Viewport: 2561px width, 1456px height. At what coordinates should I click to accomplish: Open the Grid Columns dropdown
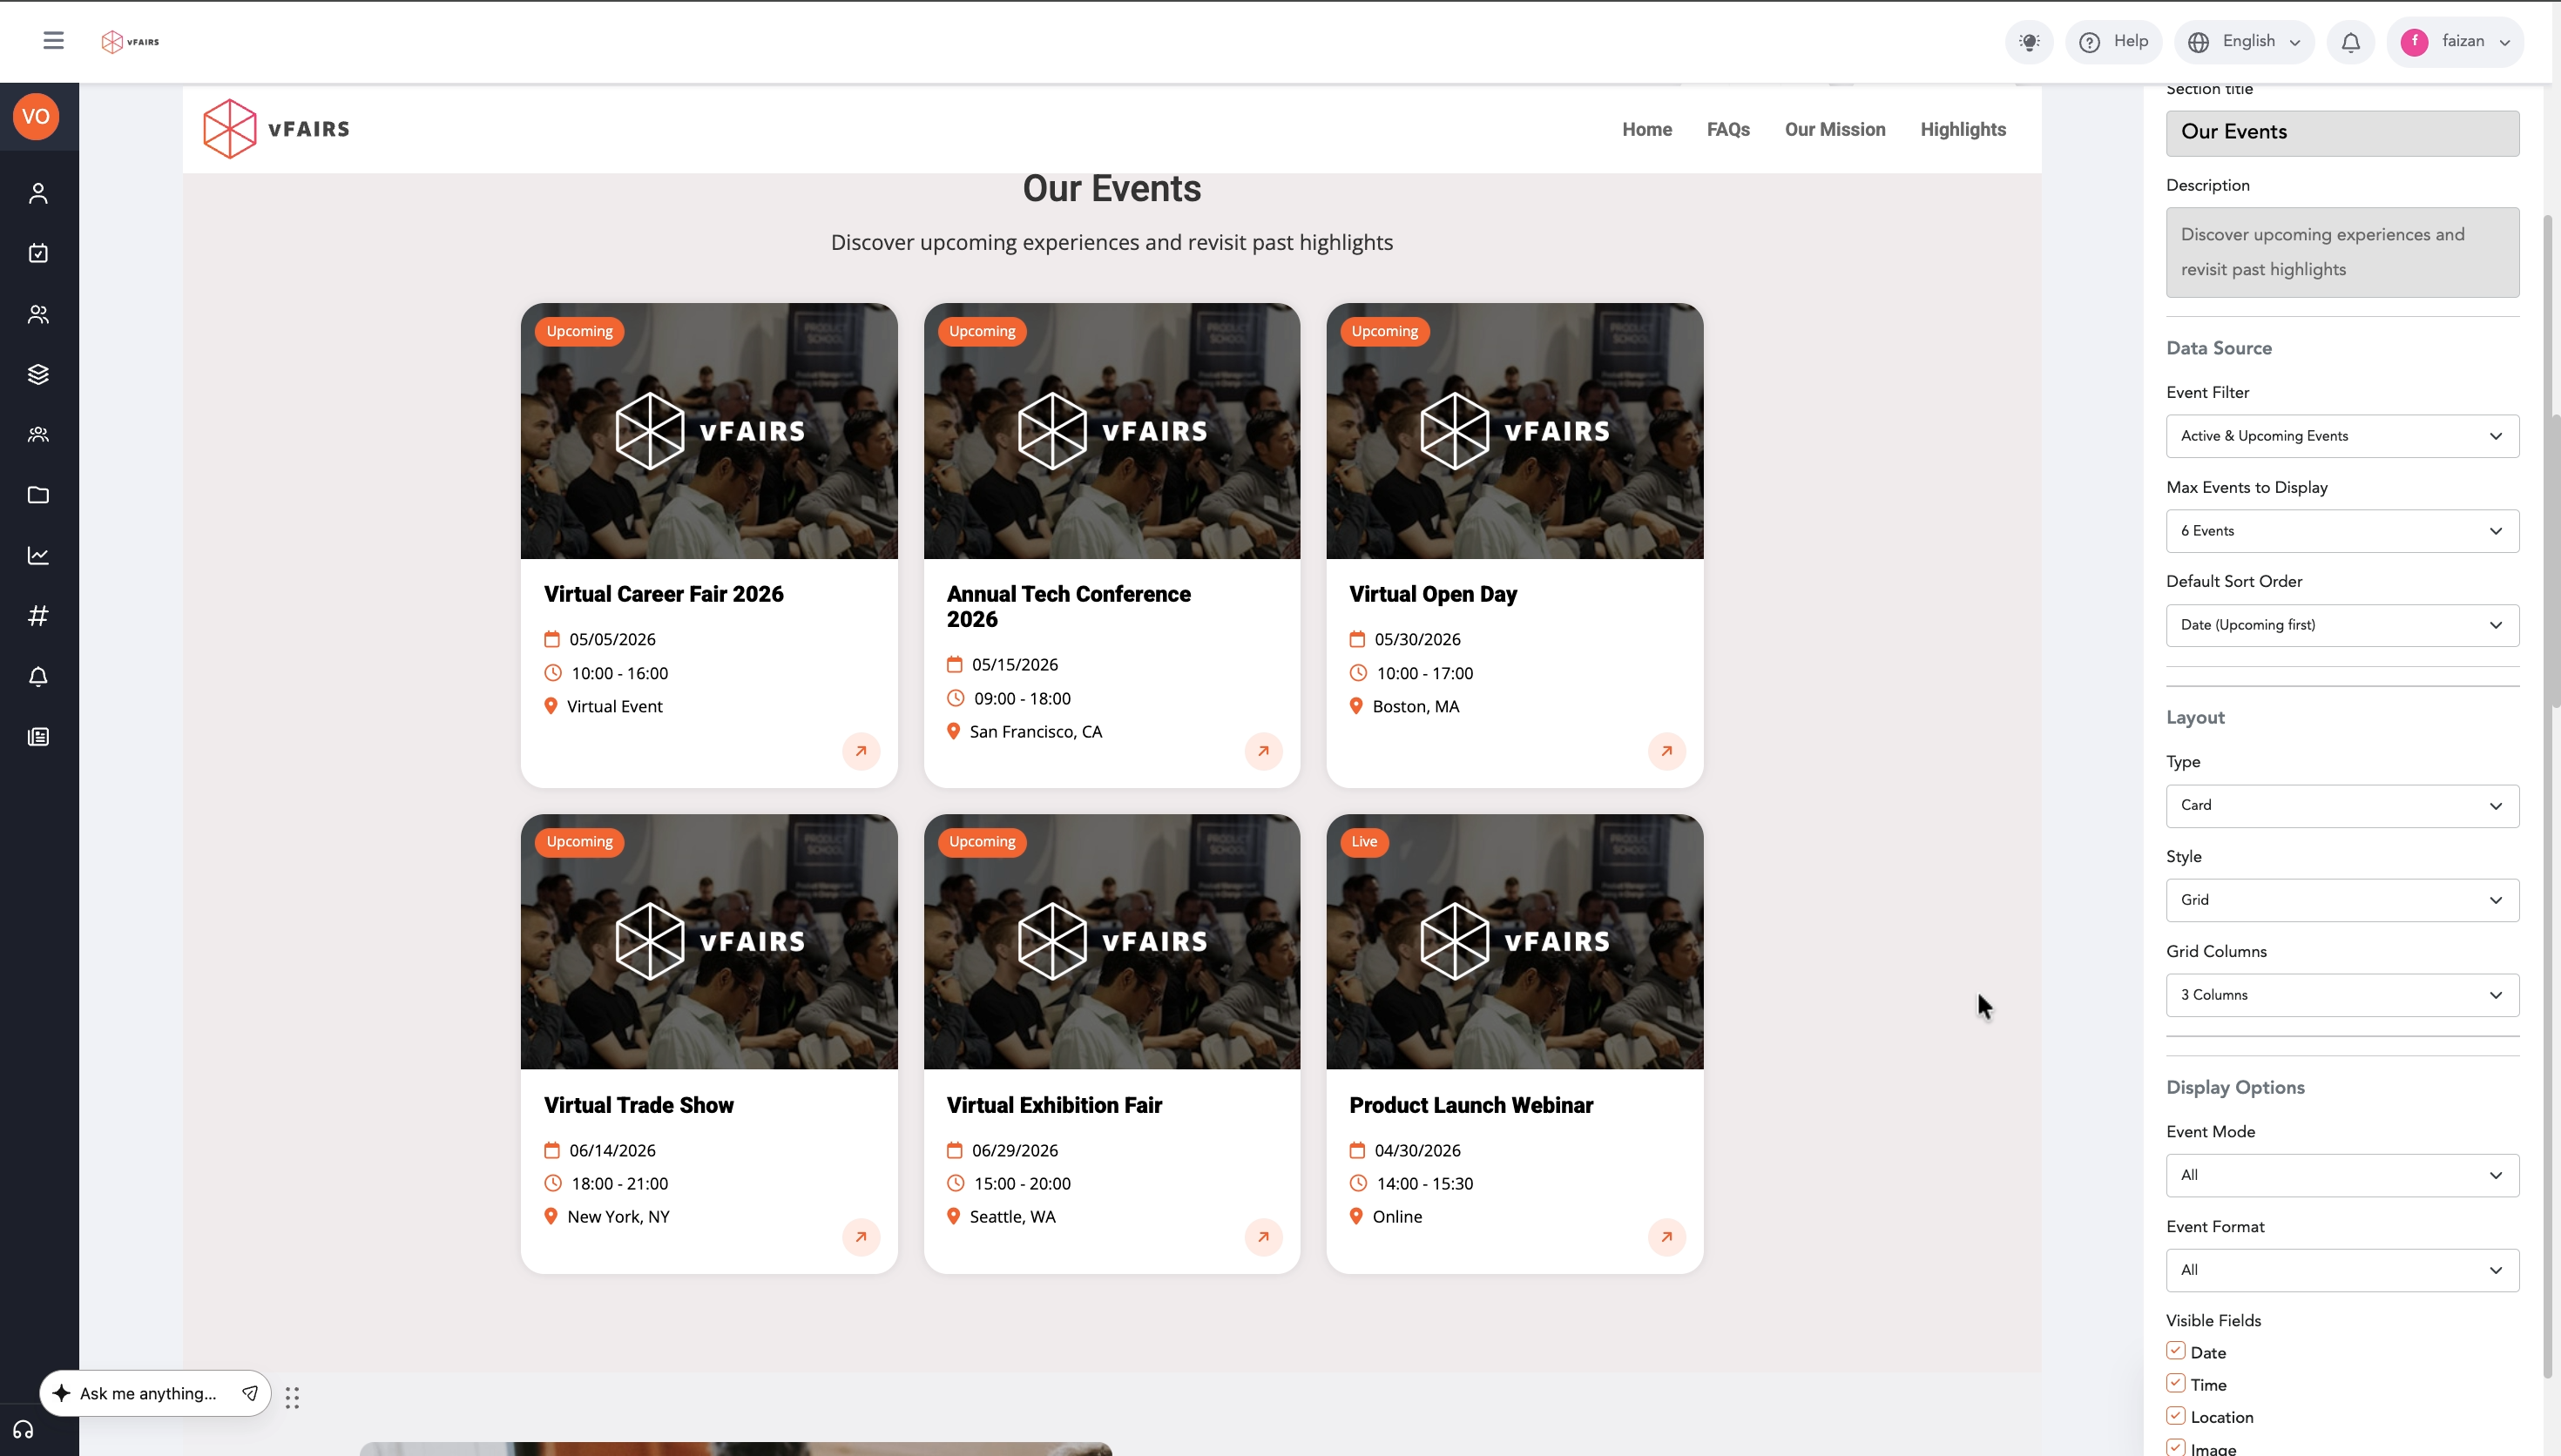pos(2343,995)
